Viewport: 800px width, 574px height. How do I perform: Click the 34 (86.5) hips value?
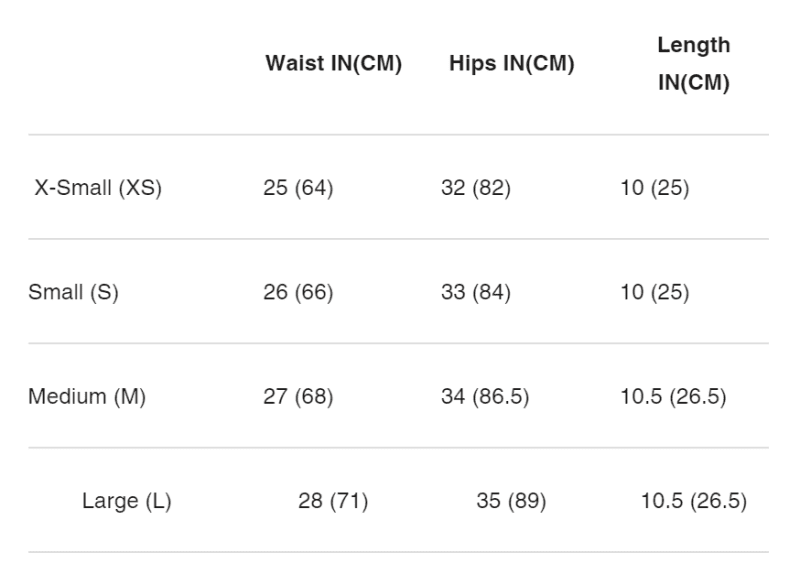pos(485,396)
